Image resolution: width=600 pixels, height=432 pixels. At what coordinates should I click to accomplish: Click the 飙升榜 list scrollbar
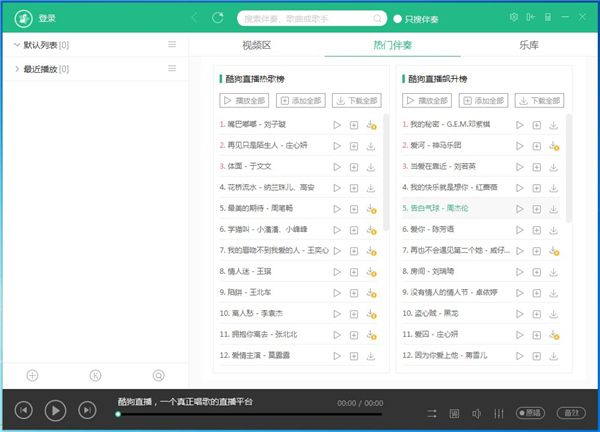(569, 168)
